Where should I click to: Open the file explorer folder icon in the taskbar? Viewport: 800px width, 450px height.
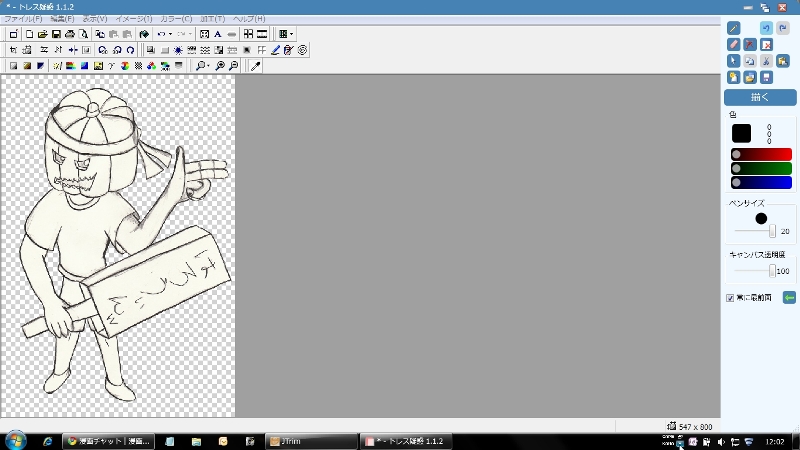point(196,441)
